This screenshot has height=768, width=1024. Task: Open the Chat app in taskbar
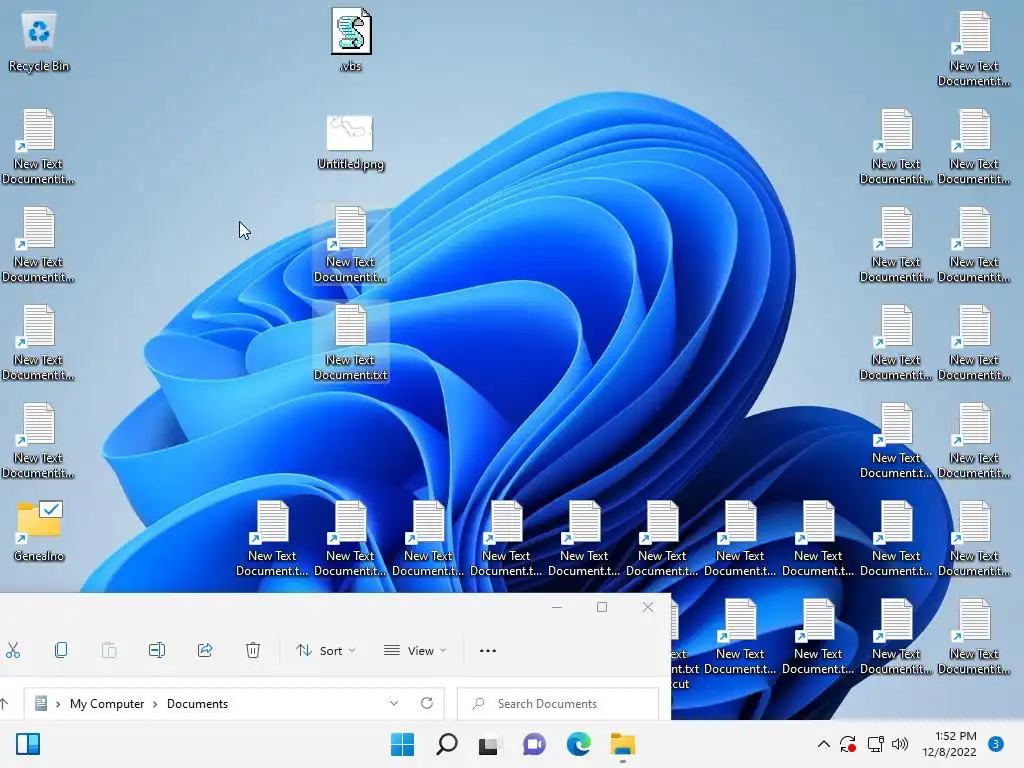pyautogui.click(x=534, y=744)
